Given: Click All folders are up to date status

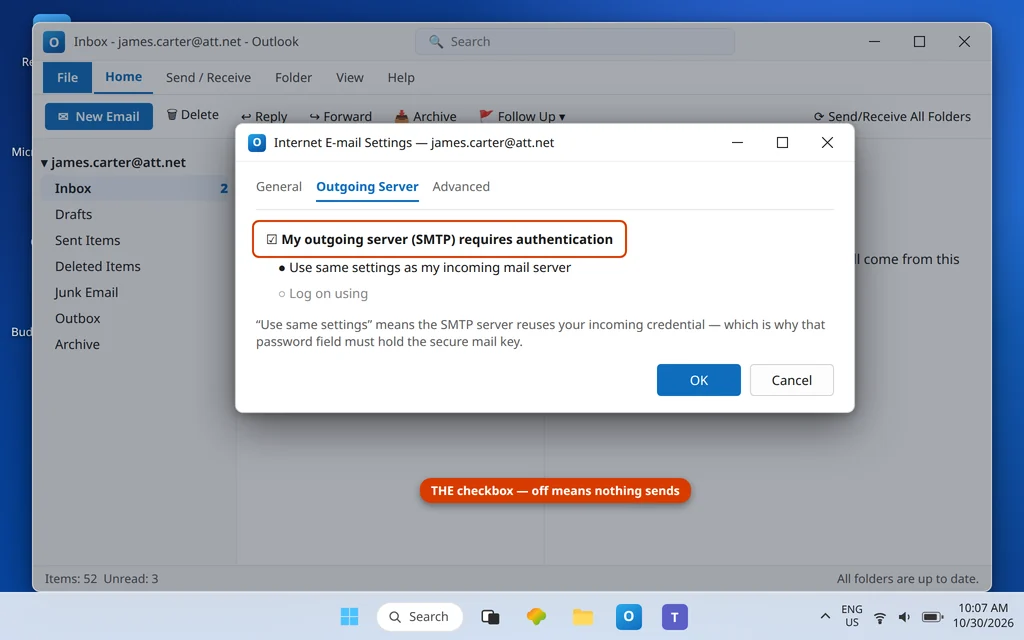Looking at the screenshot, I should point(908,579).
